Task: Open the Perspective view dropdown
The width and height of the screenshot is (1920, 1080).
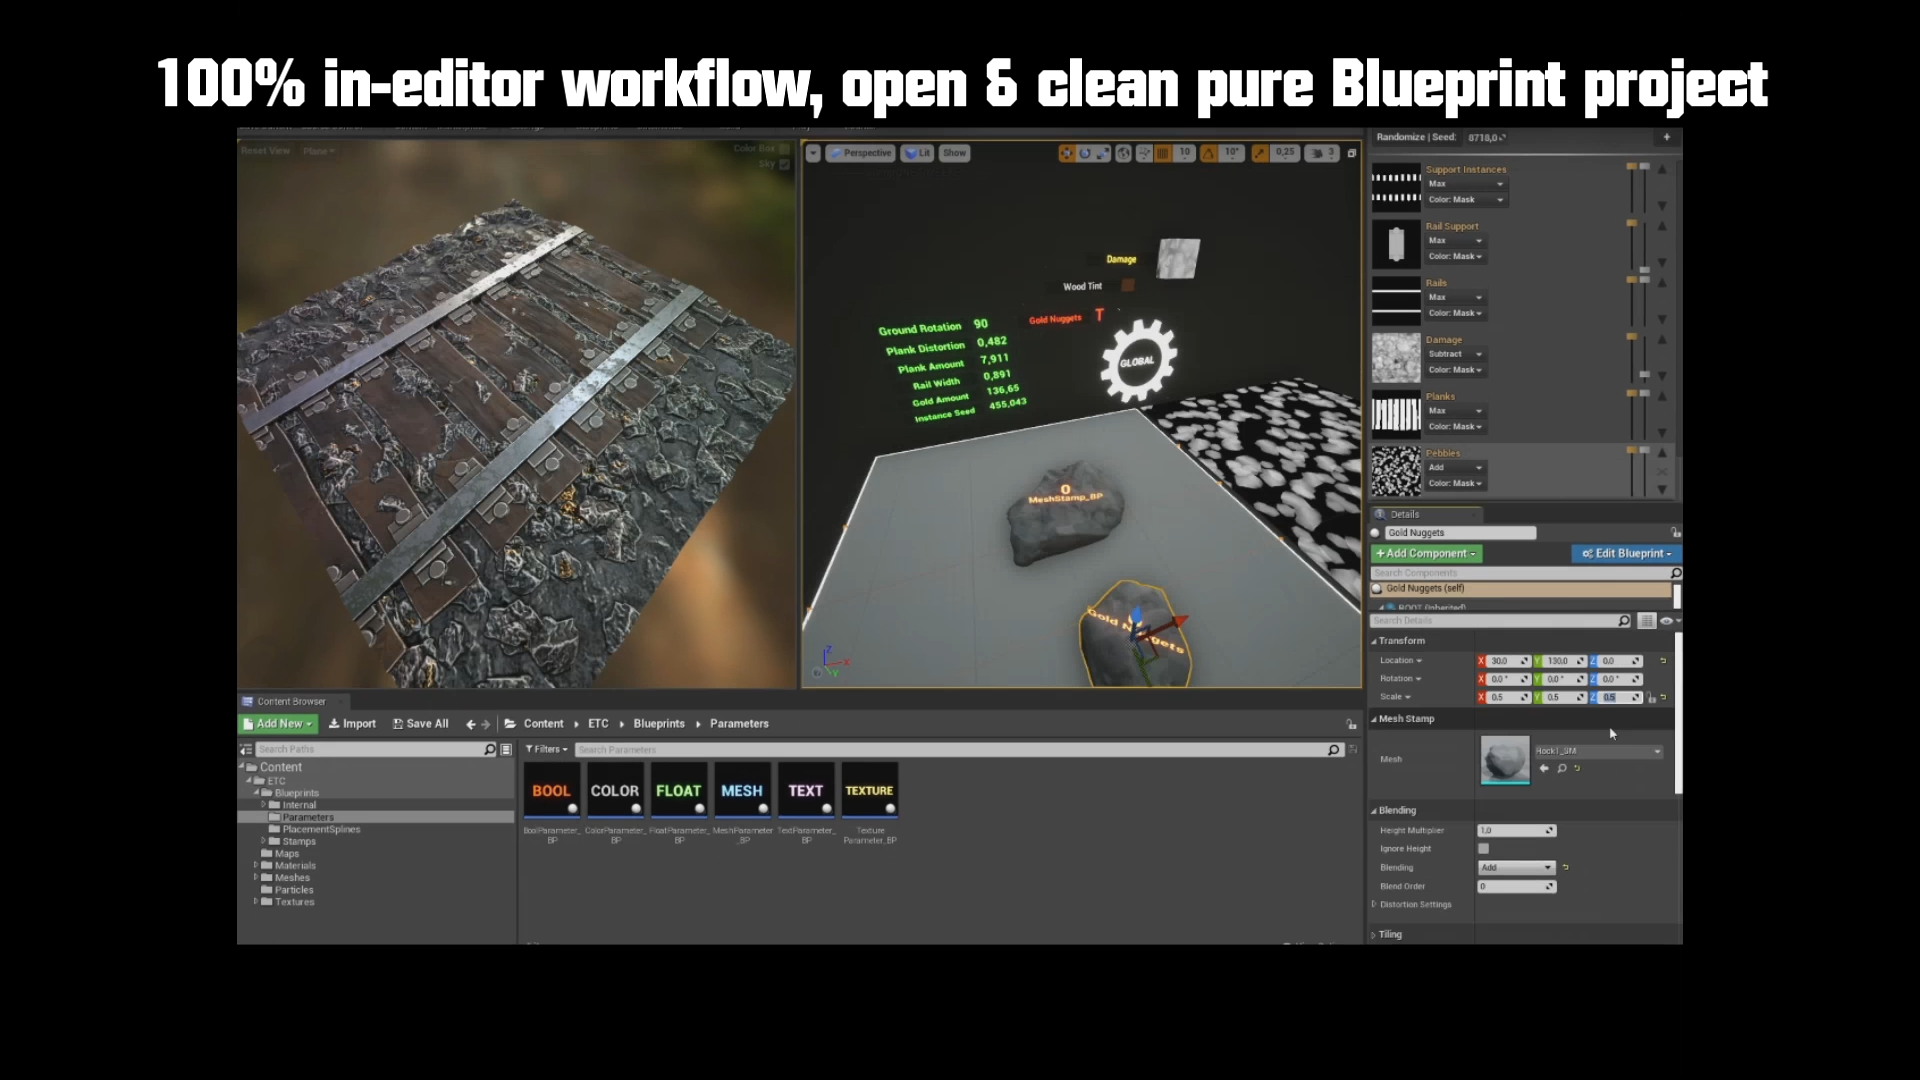Action: point(861,153)
